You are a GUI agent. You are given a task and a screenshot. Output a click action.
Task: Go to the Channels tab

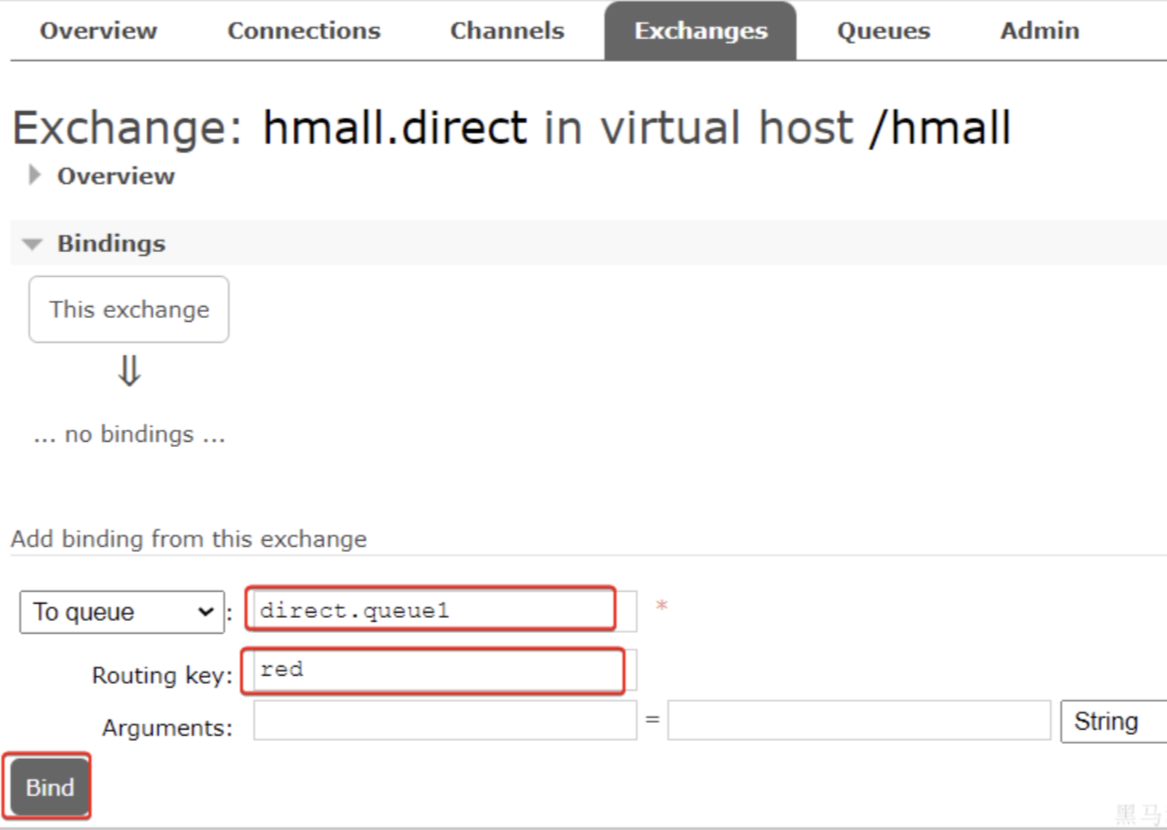[x=507, y=31]
